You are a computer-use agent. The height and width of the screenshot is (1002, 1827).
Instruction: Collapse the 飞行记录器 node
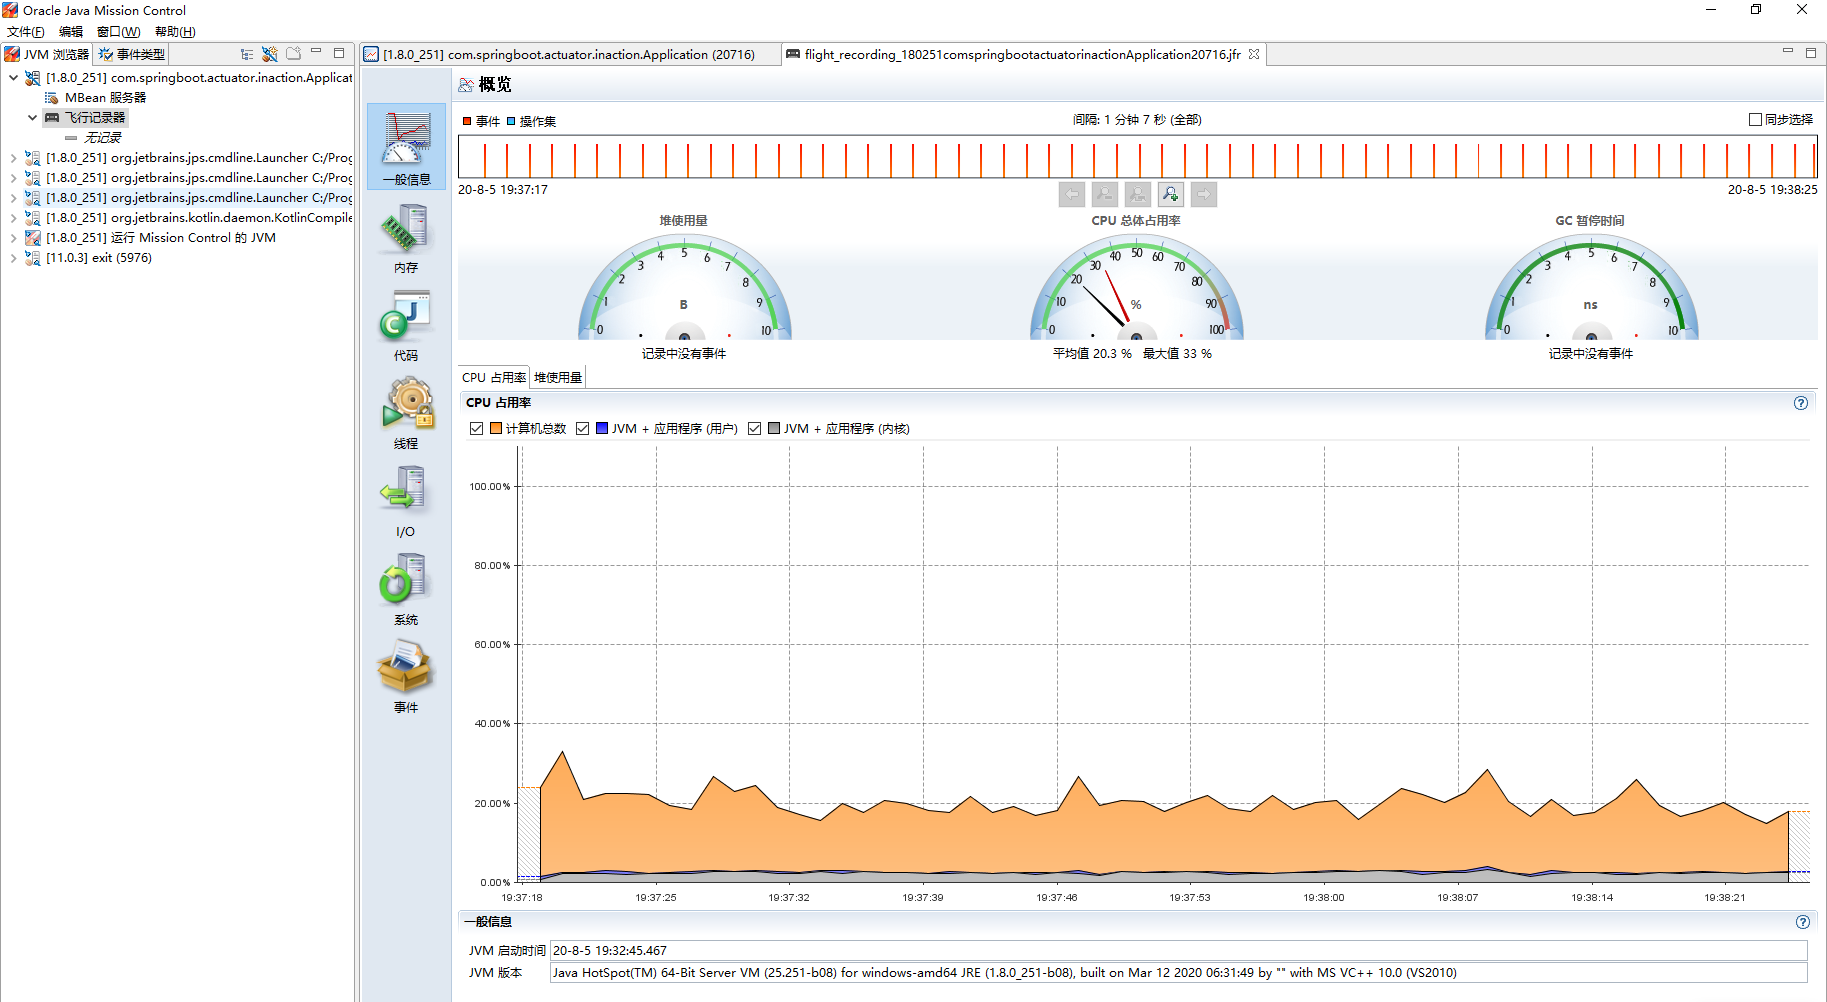[x=32, y=117]
